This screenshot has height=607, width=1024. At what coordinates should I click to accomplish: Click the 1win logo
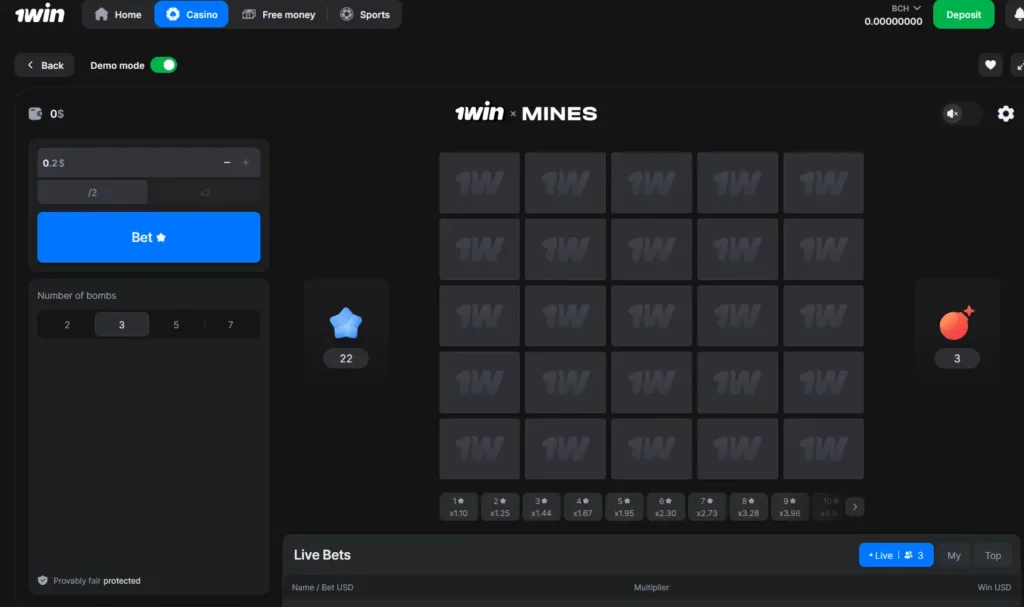tap(39, 14)
